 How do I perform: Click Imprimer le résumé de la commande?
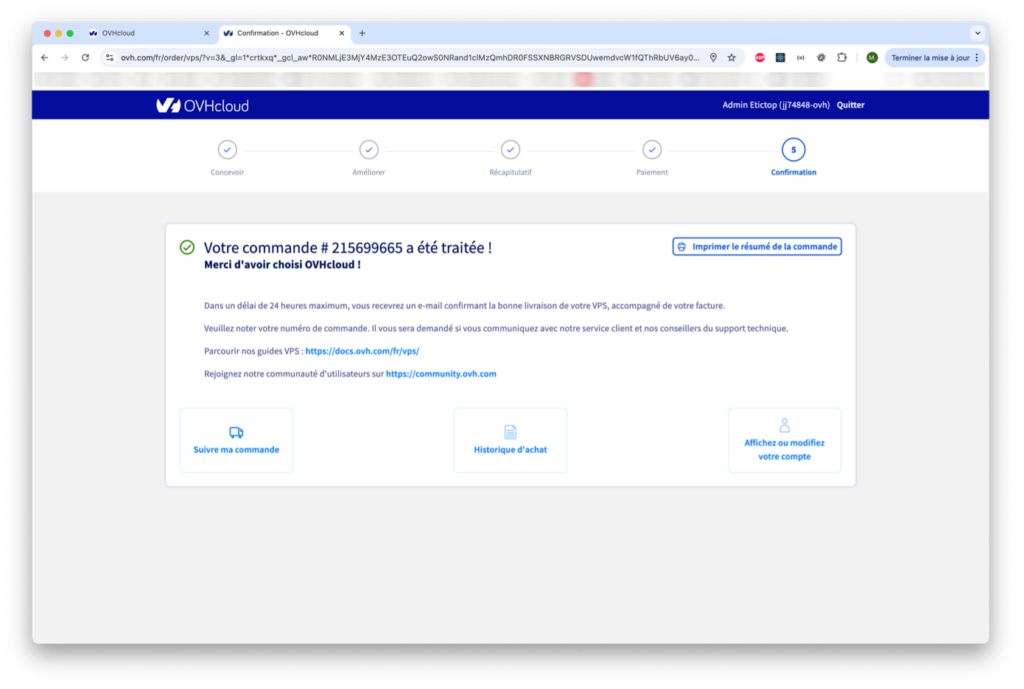pyautogui.click(x=757, y=247)
